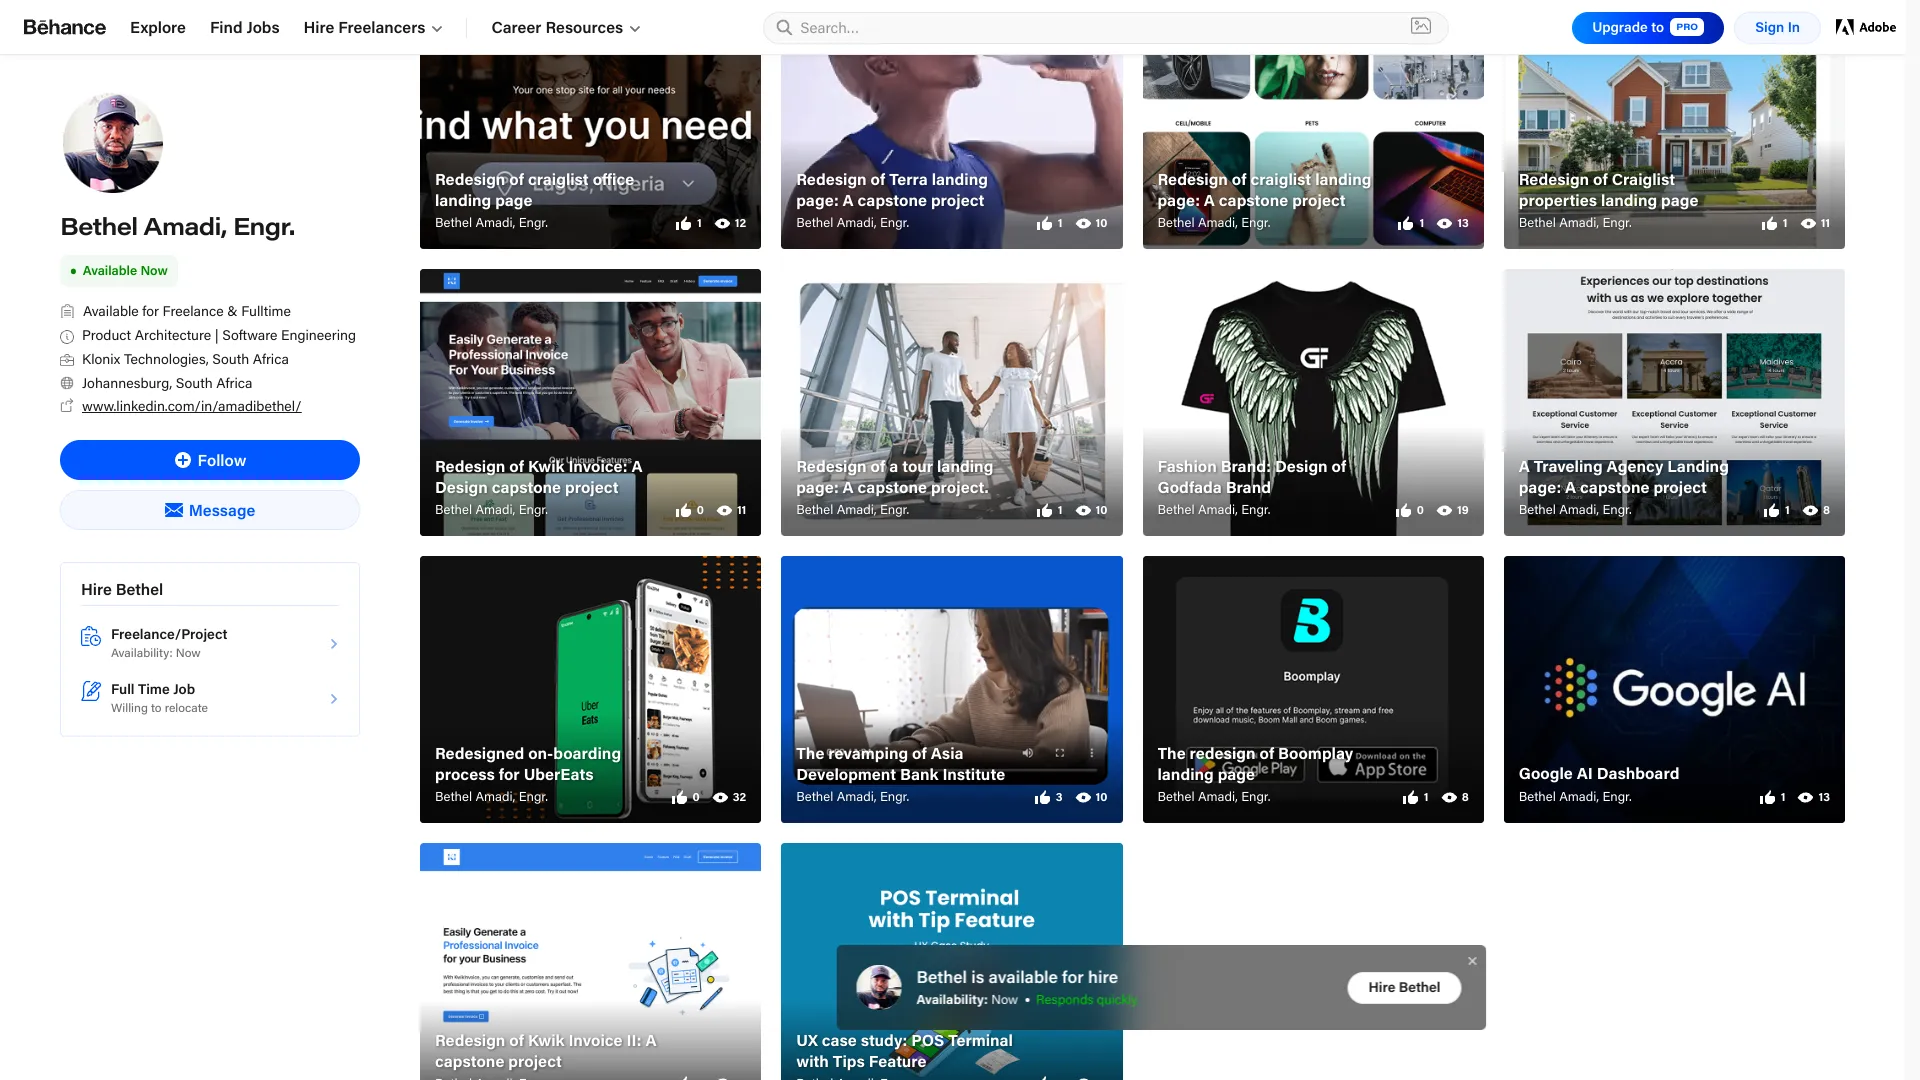Upgrade to PRO

(1647, 28)
